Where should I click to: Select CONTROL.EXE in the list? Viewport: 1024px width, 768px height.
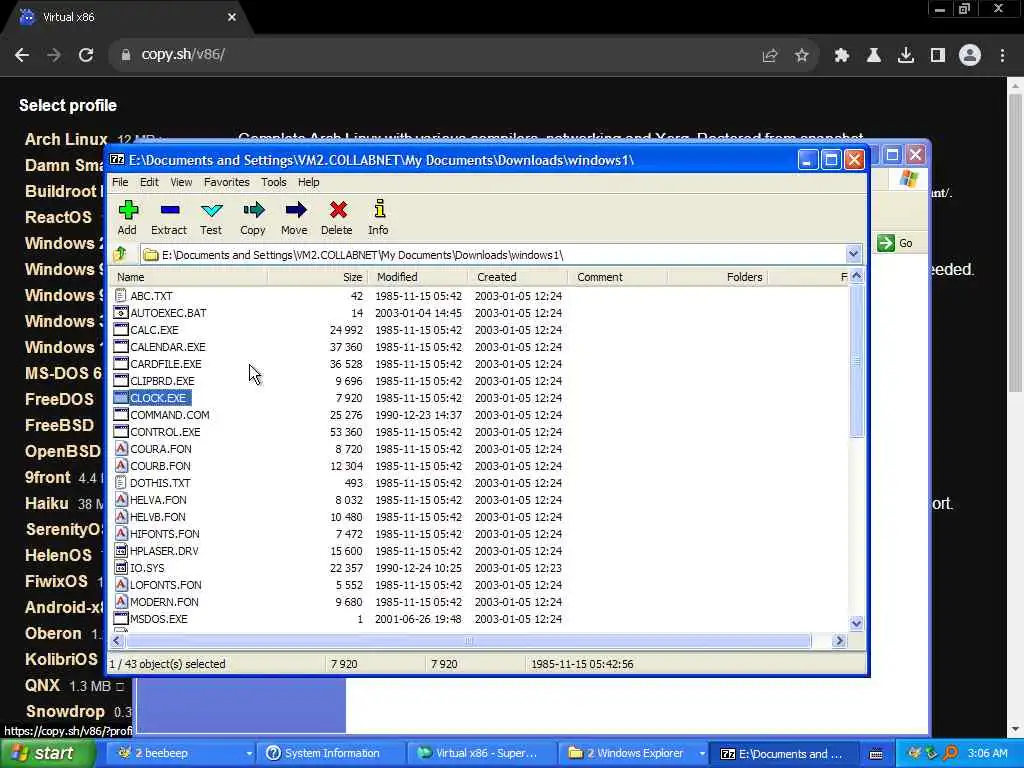165,432
